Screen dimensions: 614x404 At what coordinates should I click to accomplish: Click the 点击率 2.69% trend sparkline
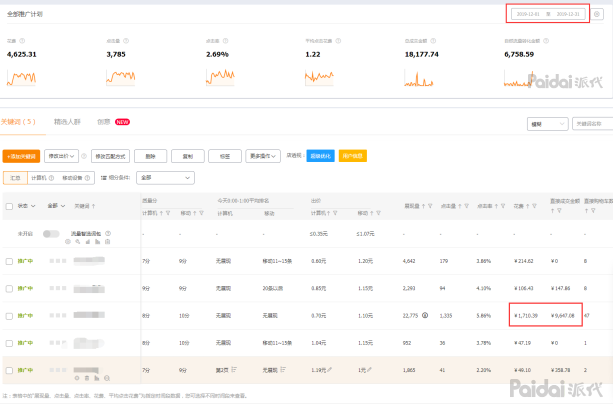220,78
